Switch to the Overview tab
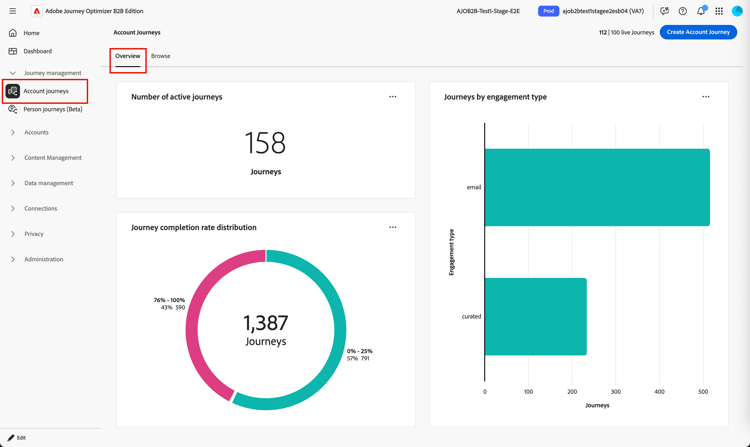The height and width of the screenshot is (447, 750). click(x=128, y=56)
